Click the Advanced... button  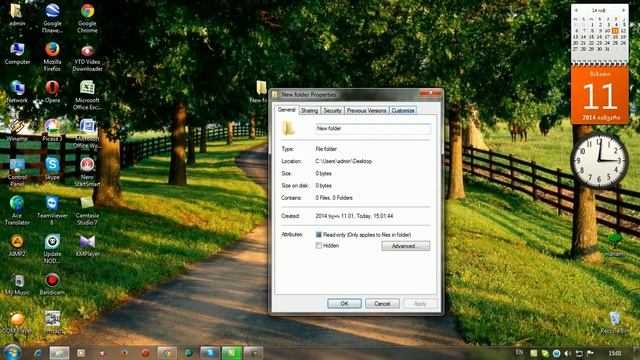click(406, 246)
